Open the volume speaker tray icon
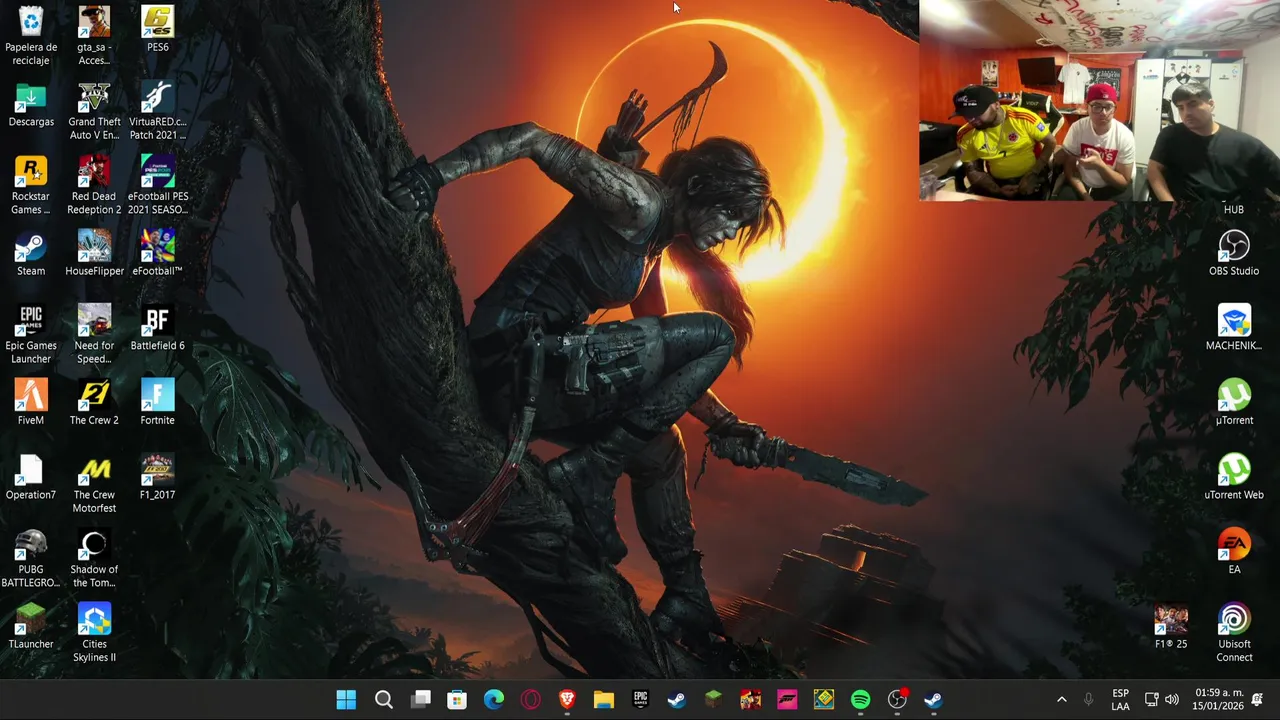This screenshot has height=720, width=1280. [x=1172, y=700]
